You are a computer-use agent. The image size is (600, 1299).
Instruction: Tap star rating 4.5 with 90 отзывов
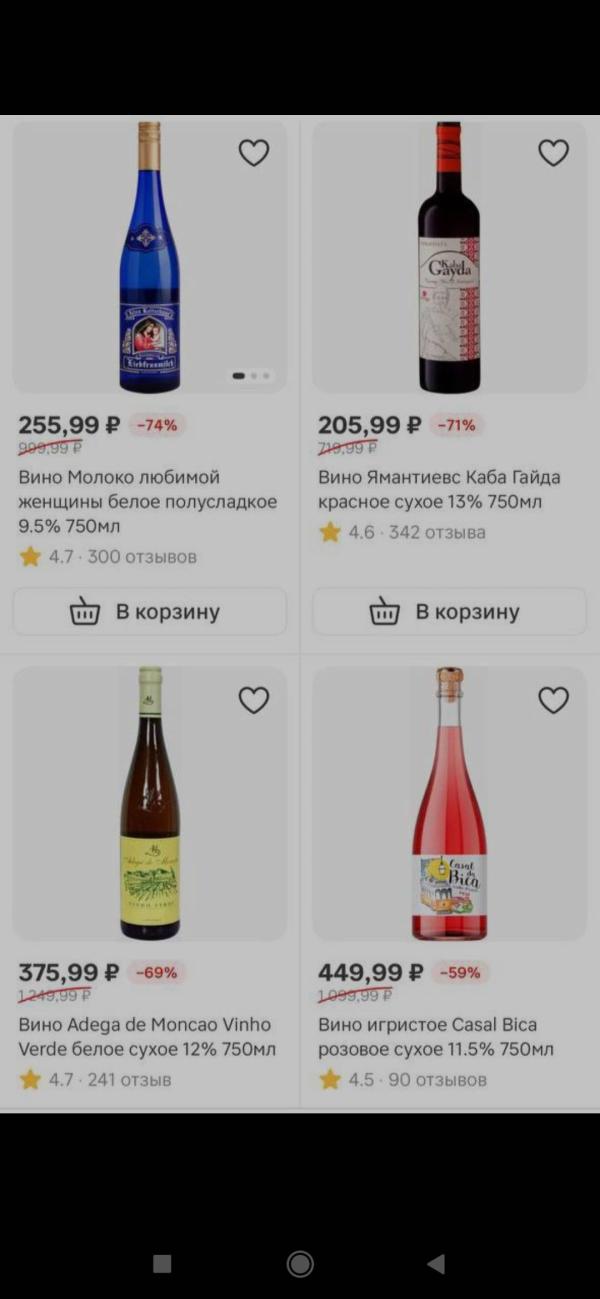pyautogui.click(x=402, y=1080)
